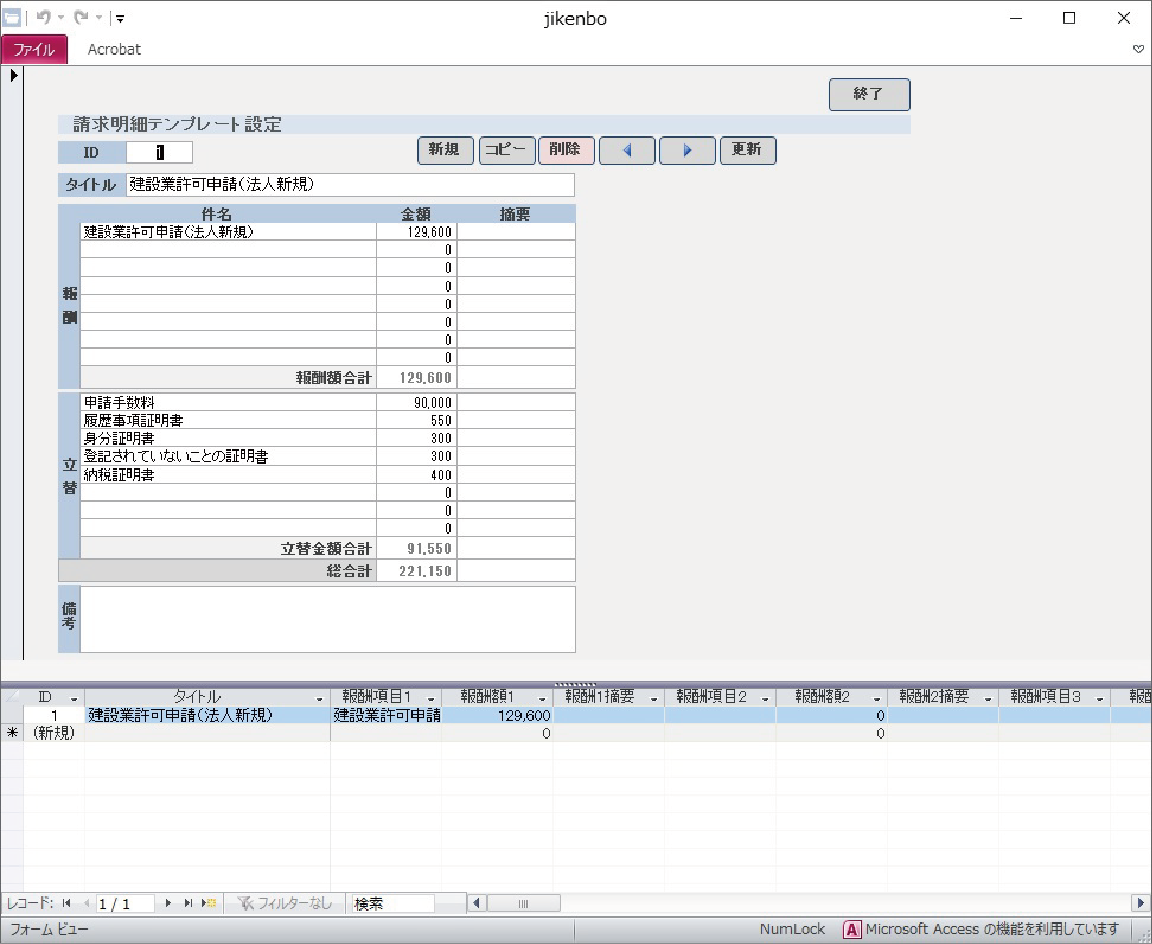Click into the 備考 notes text area
This screenshot has width=1152, height=944.
(x=327, y=619)
